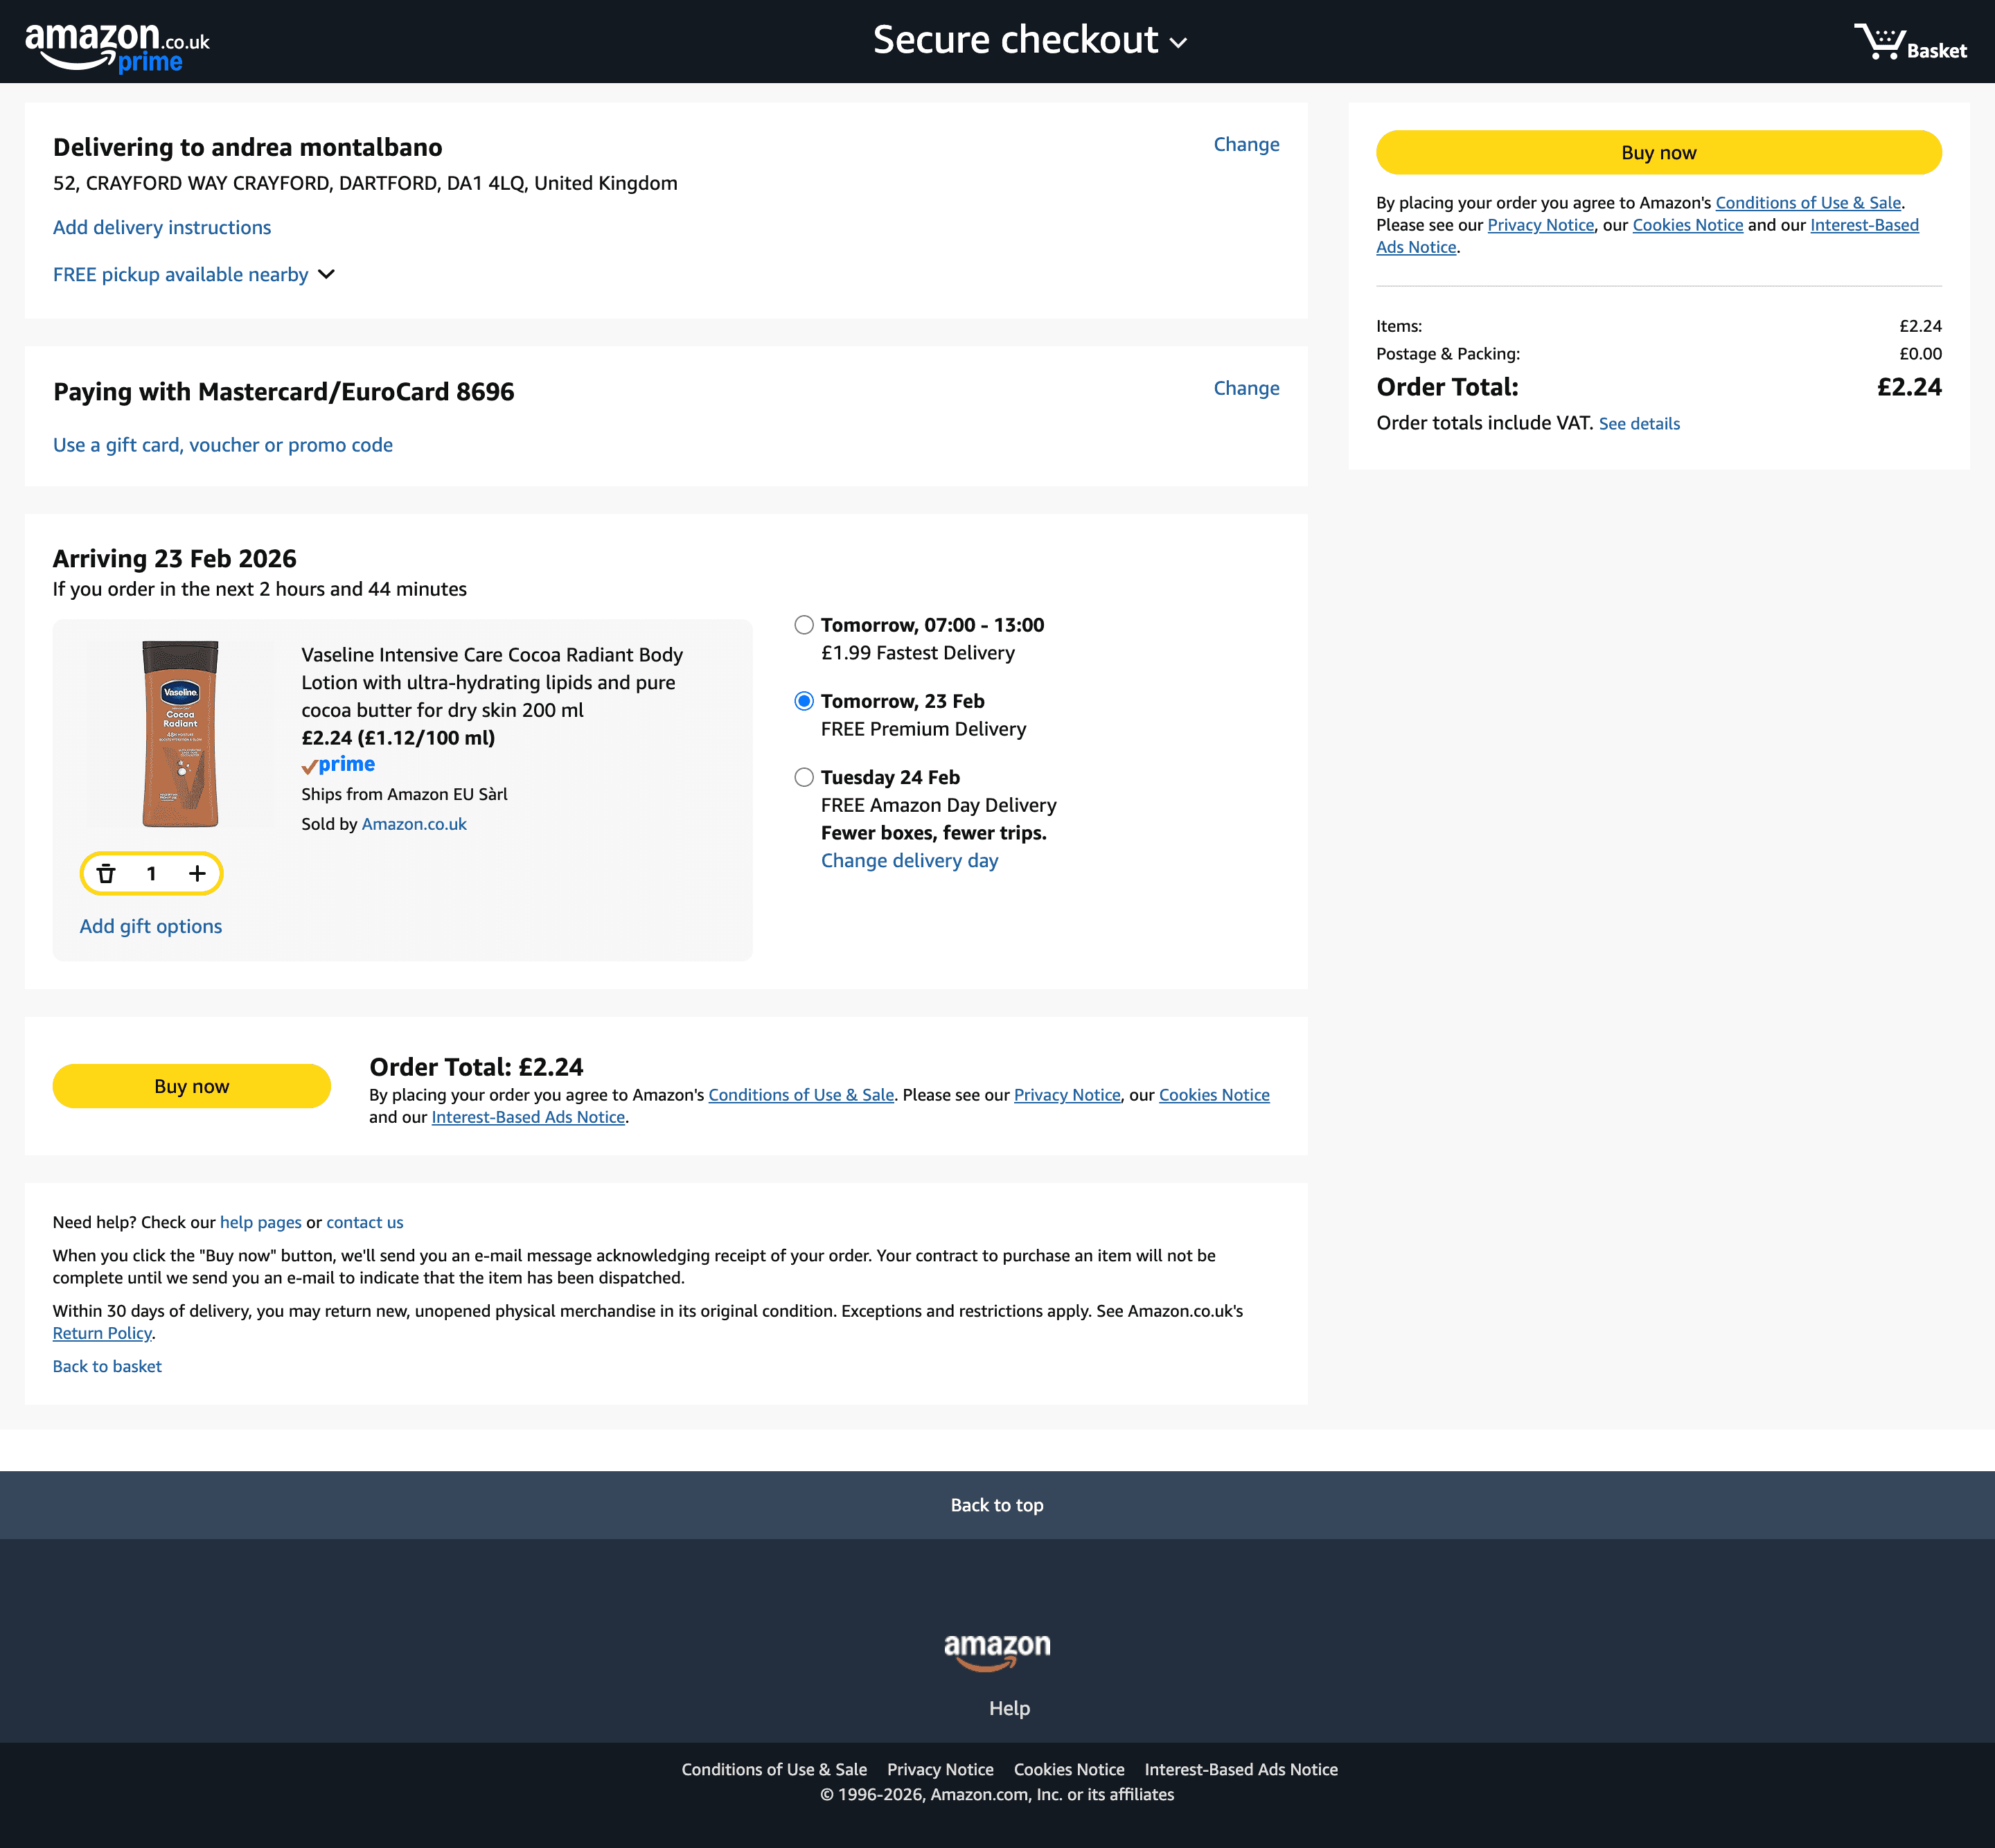Select Tomorrow 07:00 - 13:00 Fastest Delivery
The image size is (1995, 1848).
click(x=804, y=626)
